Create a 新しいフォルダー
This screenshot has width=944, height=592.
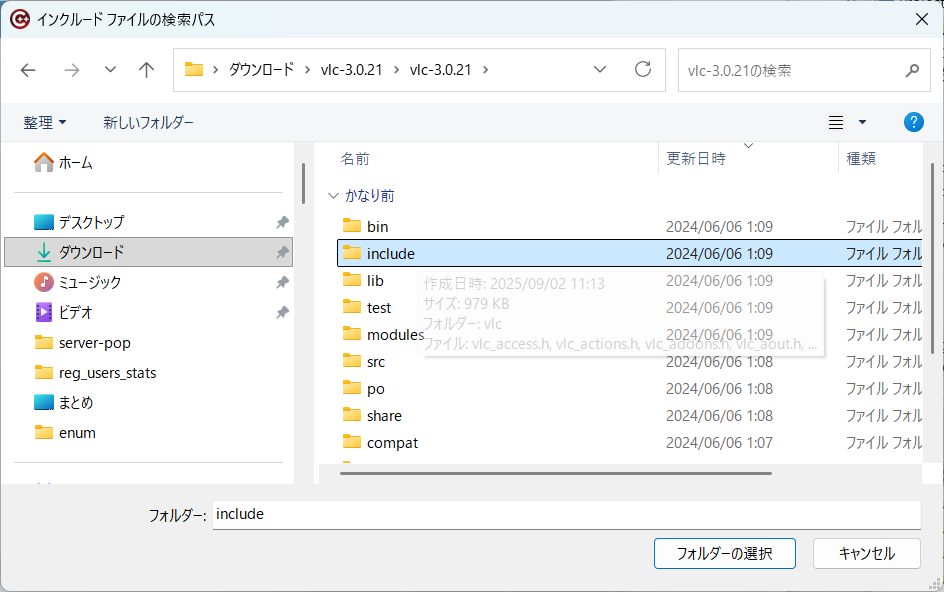(148, 122)
